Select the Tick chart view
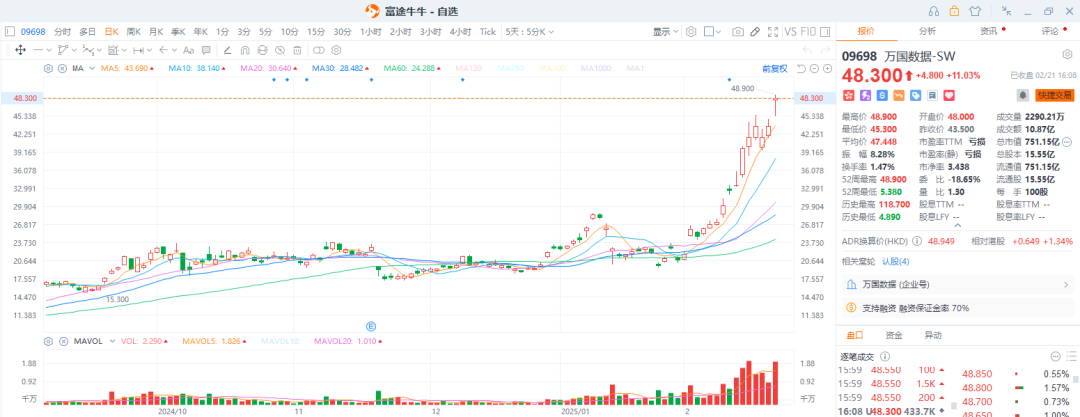Image resolution: width=1080 pixels, height=417 pixels. point(488,32)
